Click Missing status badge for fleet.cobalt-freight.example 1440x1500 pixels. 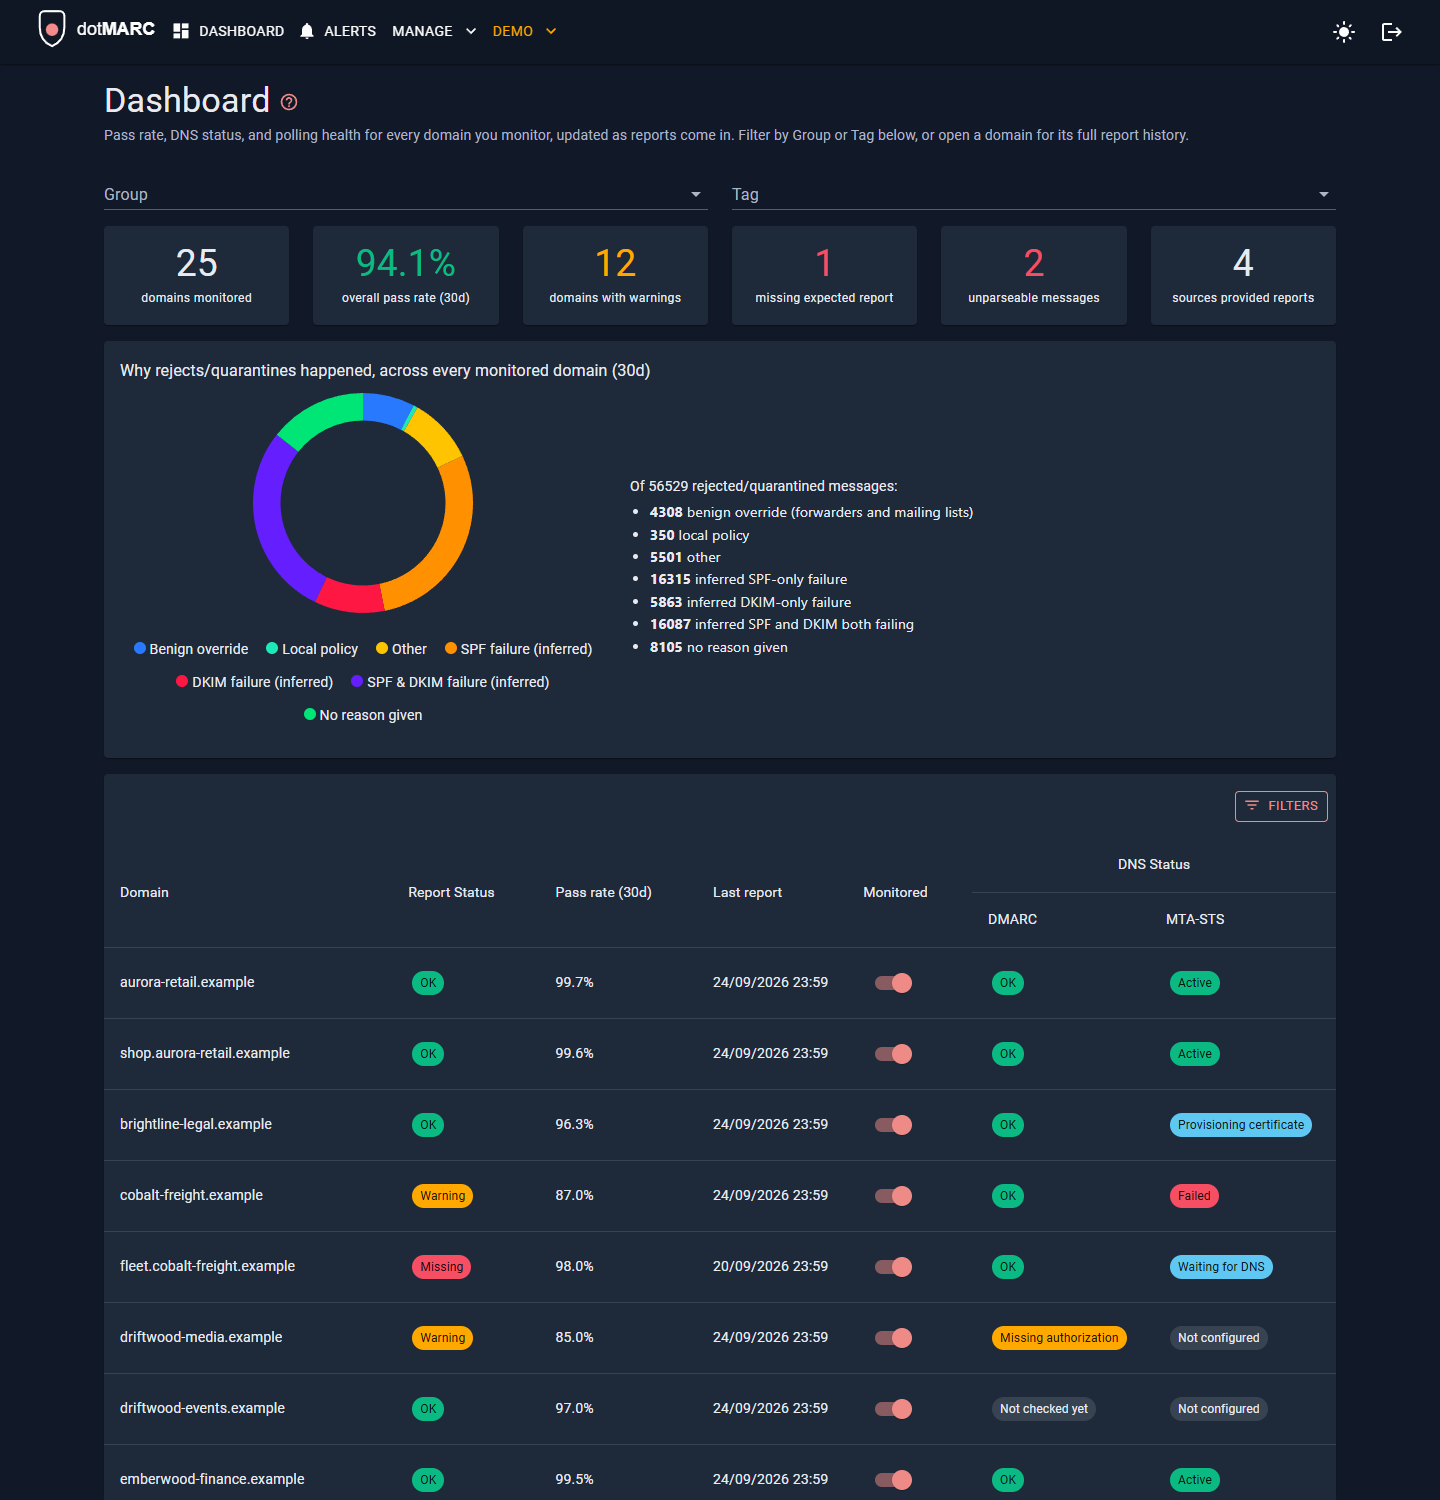(442, 1267)
